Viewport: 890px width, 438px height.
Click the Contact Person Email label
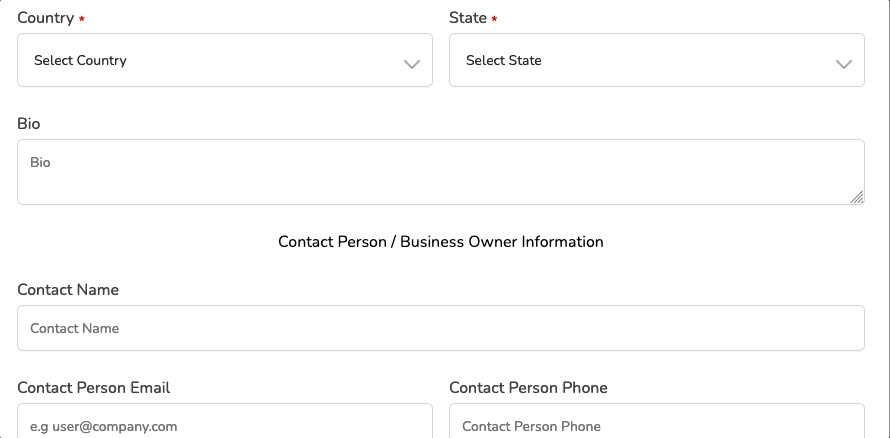coord(94,388)
